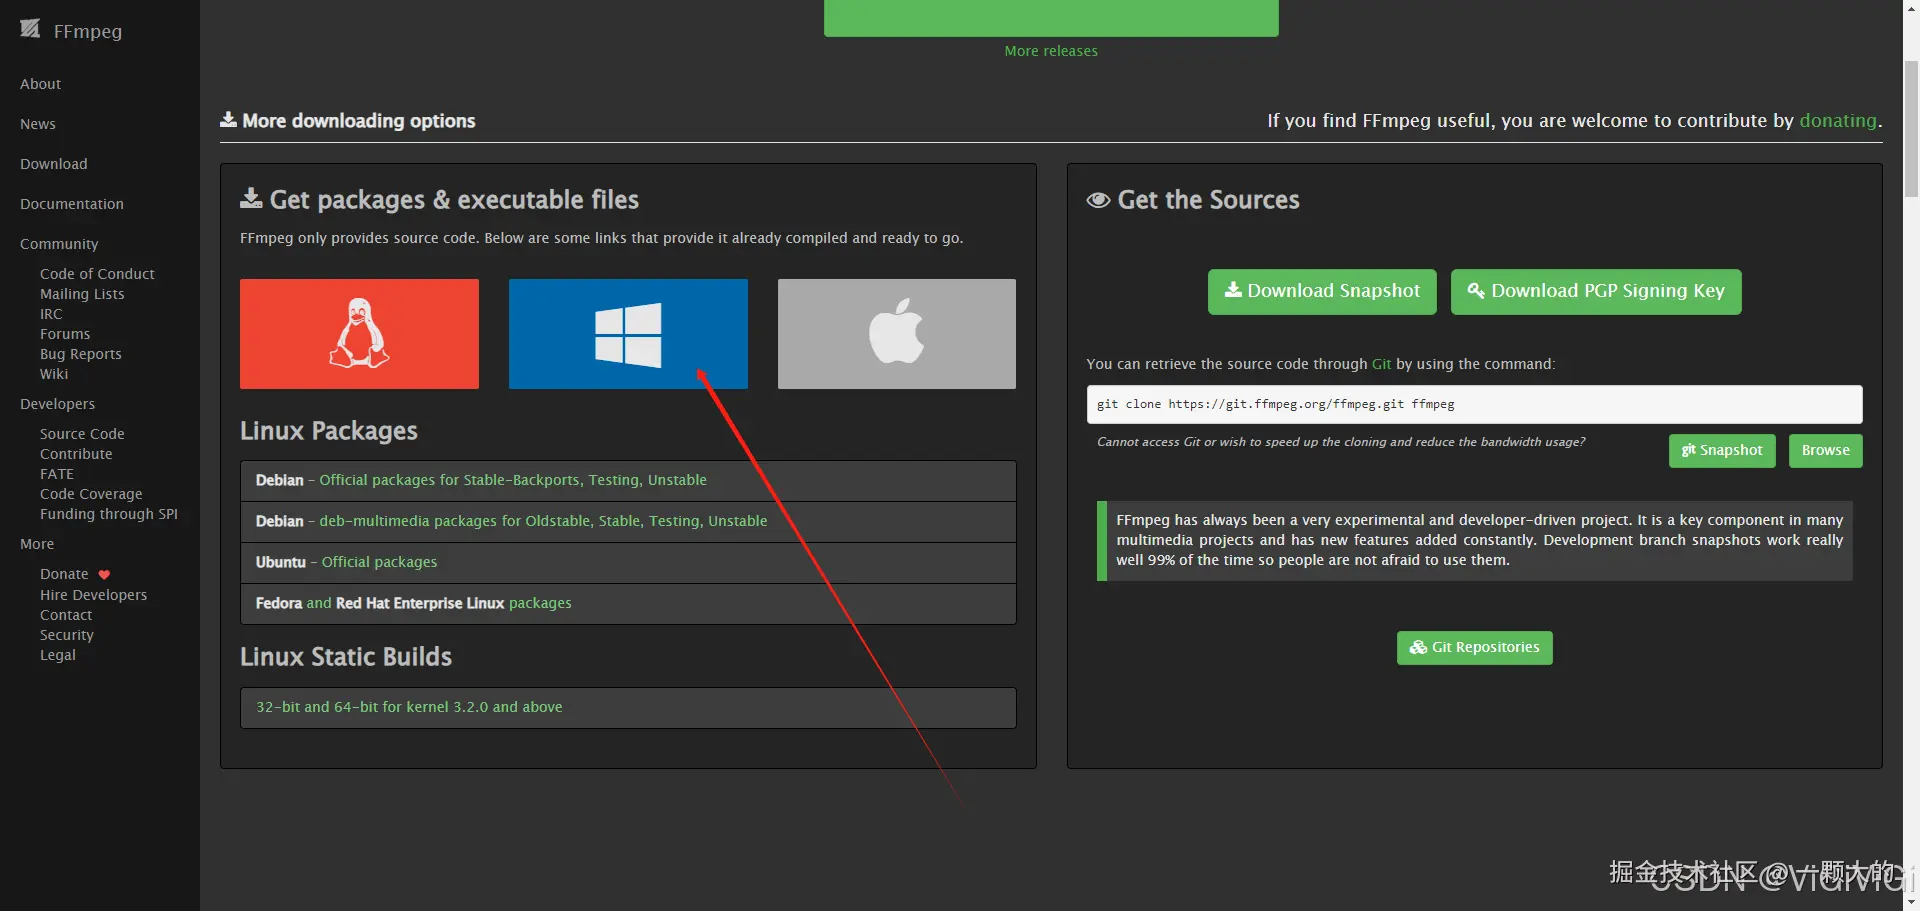Open Mailing Lists link

click(82, 294)
